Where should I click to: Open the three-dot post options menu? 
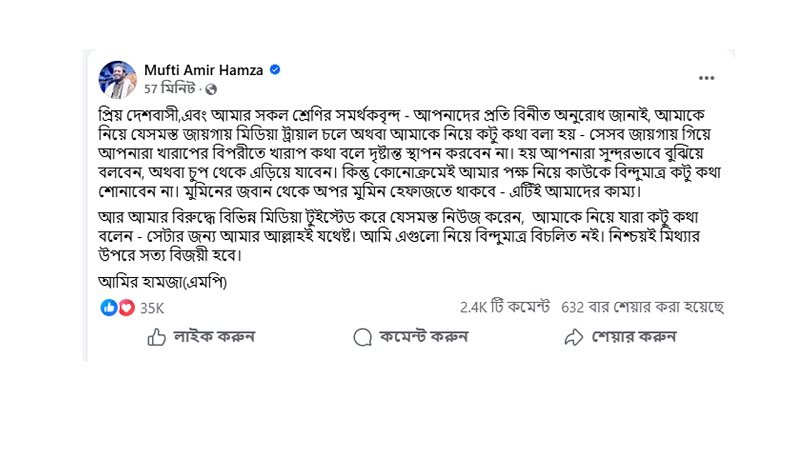(706, 78)
